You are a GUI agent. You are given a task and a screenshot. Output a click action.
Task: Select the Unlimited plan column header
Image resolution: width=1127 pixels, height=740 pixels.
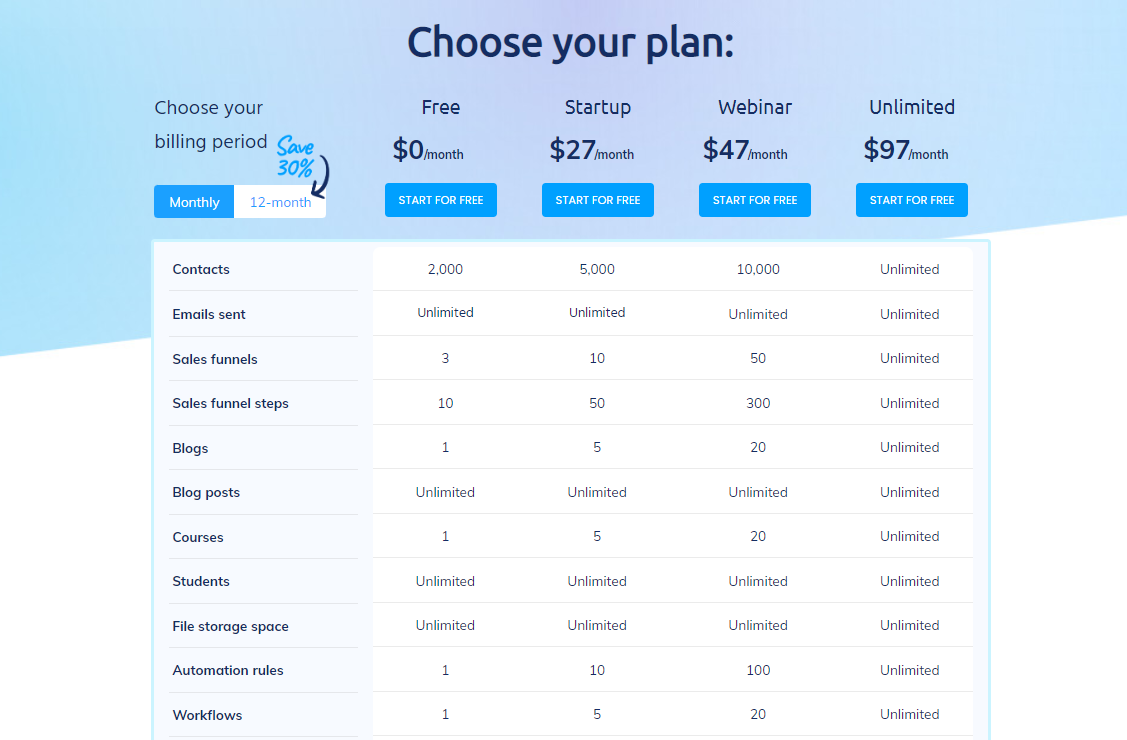[x=911, y=107]
